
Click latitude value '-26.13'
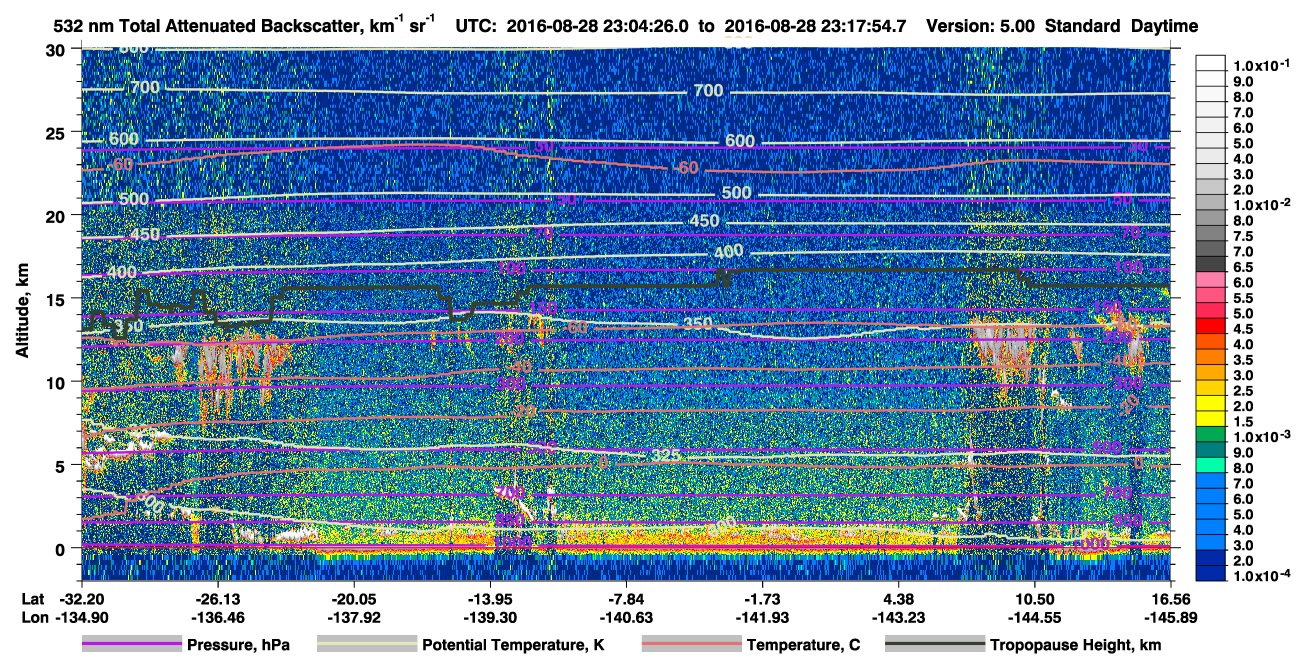pos(217,598)
